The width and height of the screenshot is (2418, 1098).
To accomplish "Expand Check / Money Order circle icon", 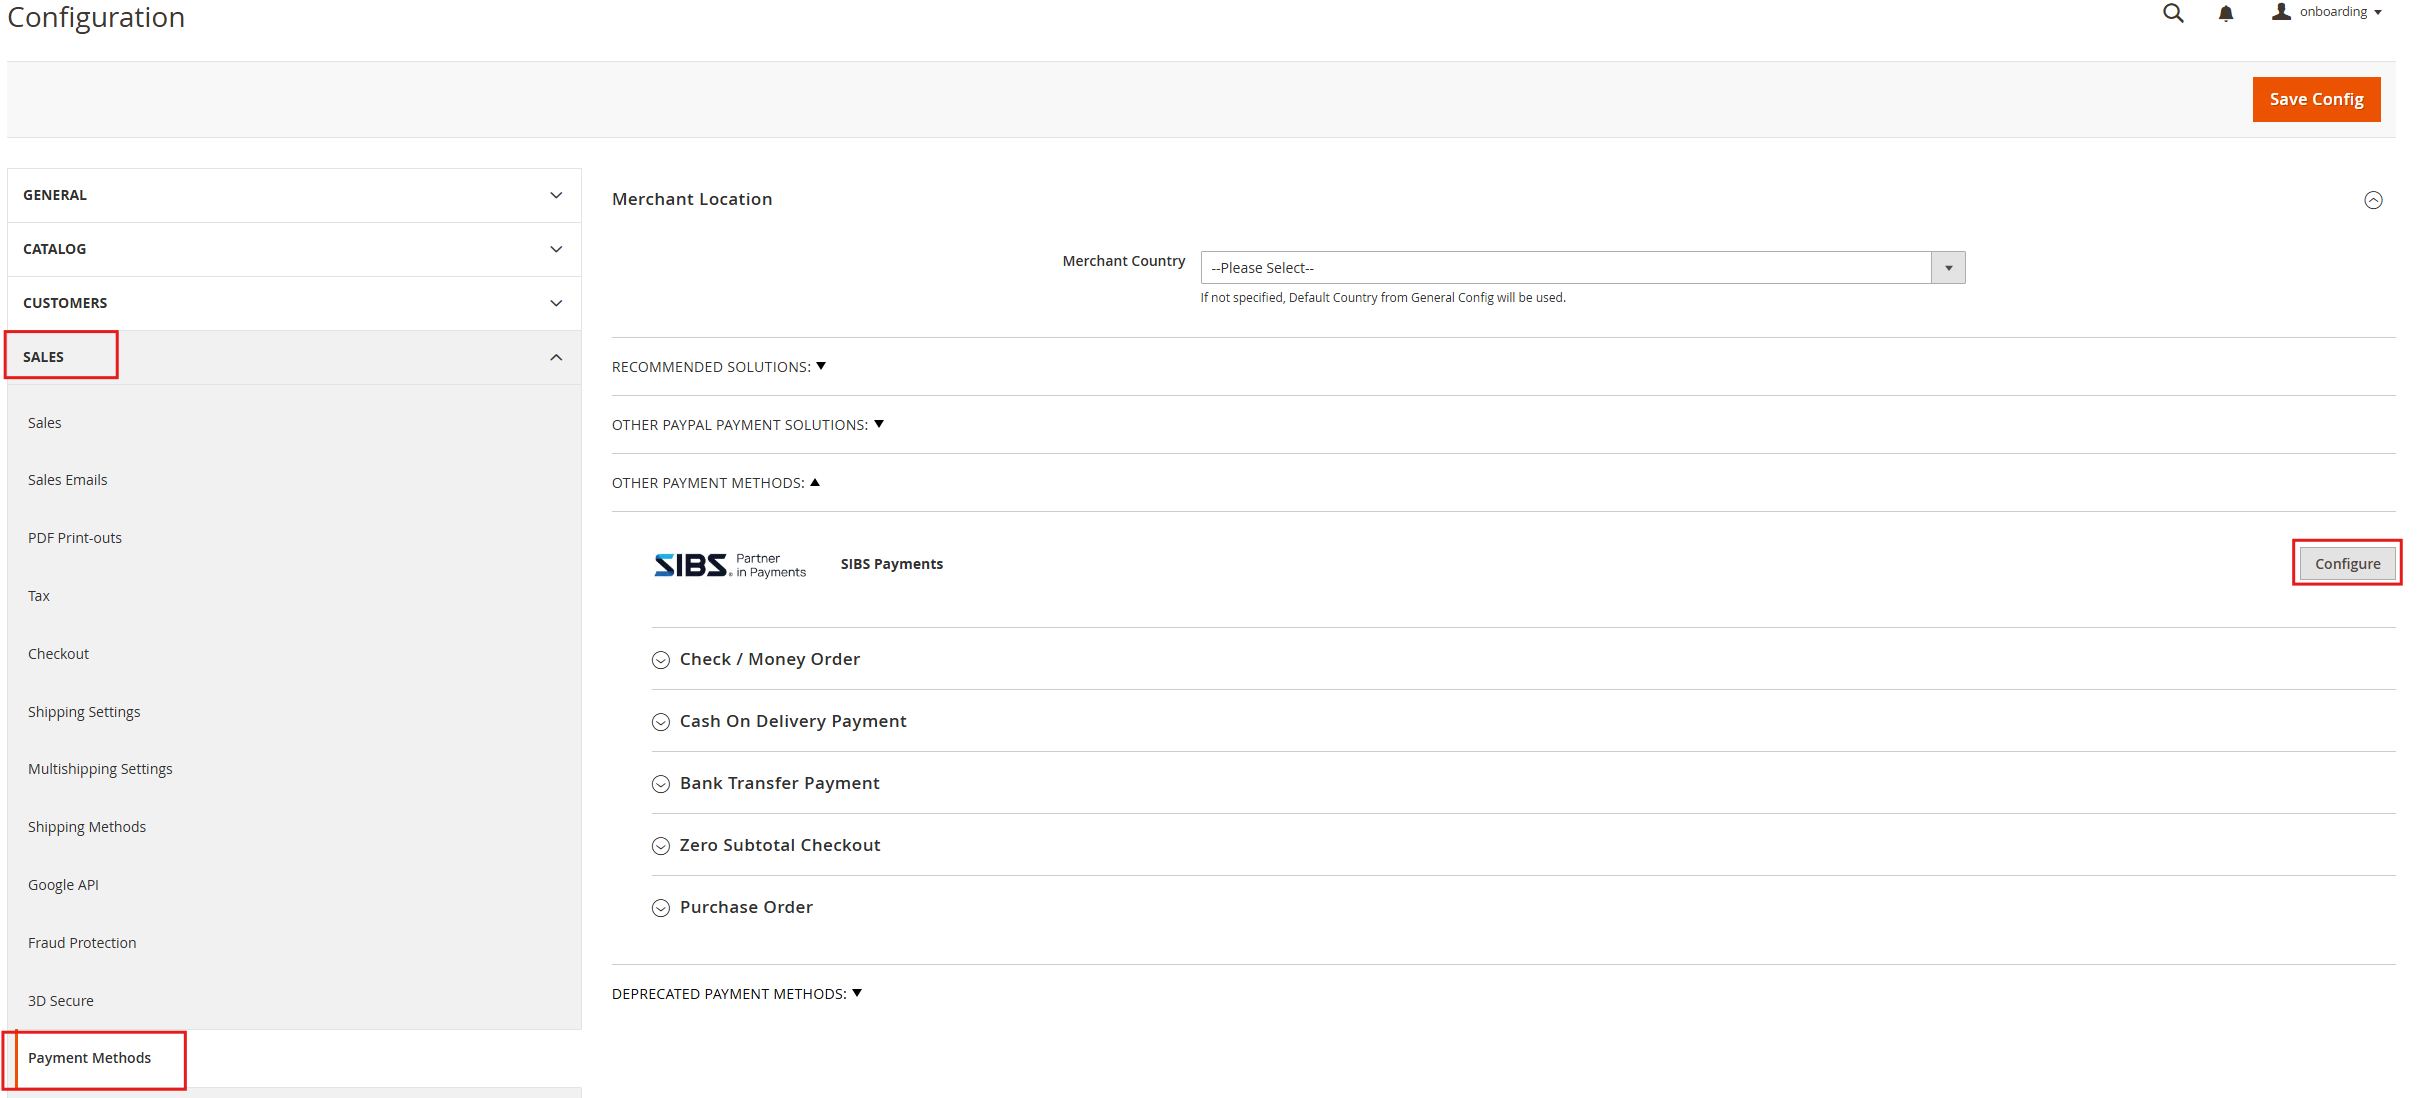I will tap(661, 660).
